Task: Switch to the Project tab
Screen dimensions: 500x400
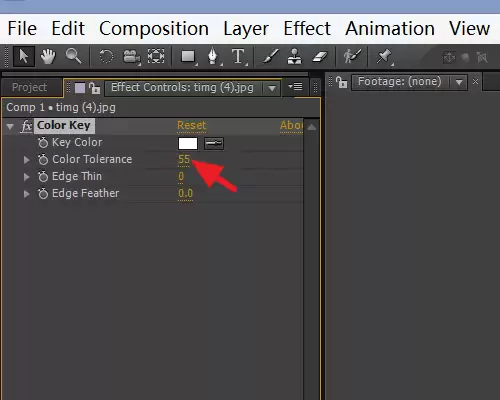Action: tap(29, 87)
